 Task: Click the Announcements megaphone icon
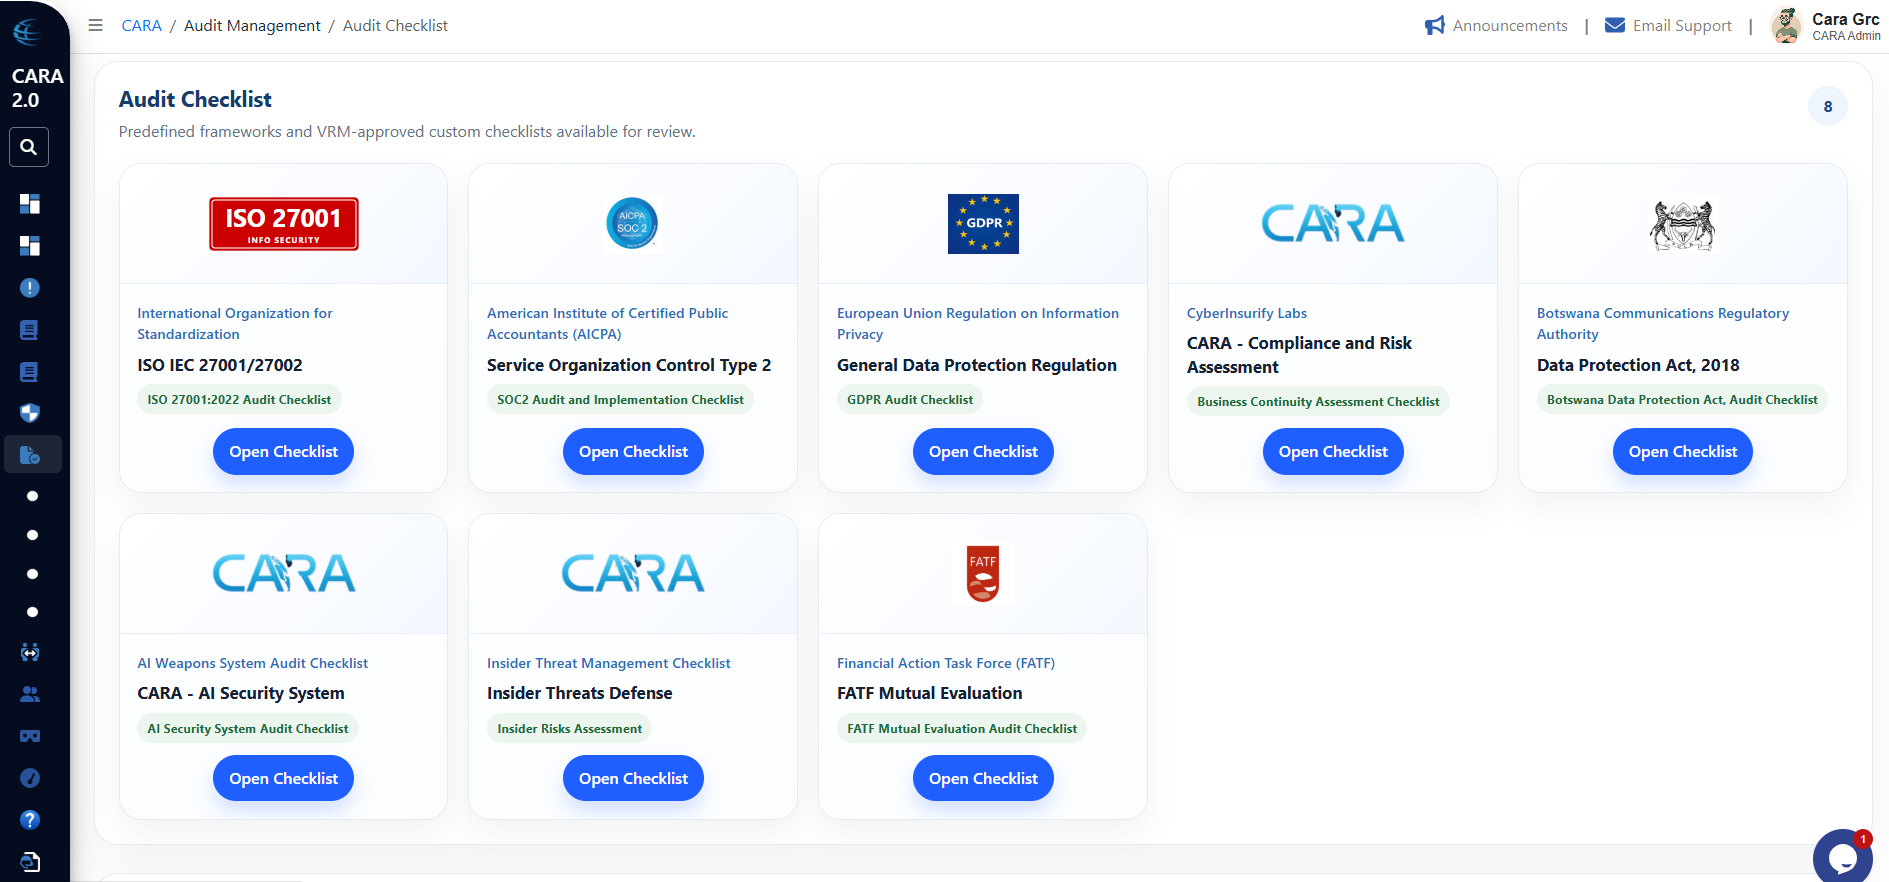(1435, 25)
